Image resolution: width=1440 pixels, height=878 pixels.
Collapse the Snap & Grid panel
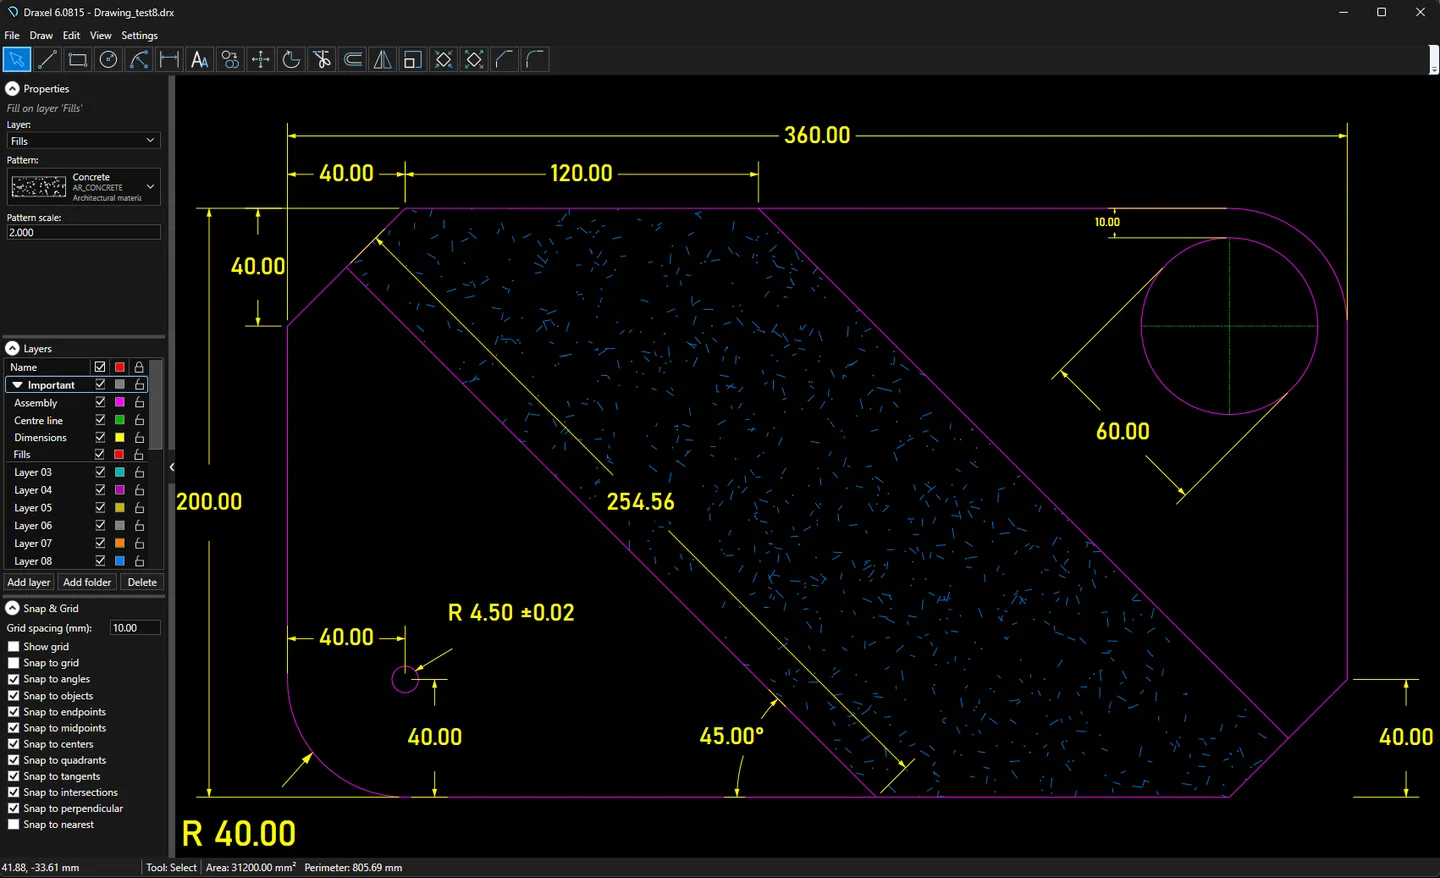(x=13, y=608)
